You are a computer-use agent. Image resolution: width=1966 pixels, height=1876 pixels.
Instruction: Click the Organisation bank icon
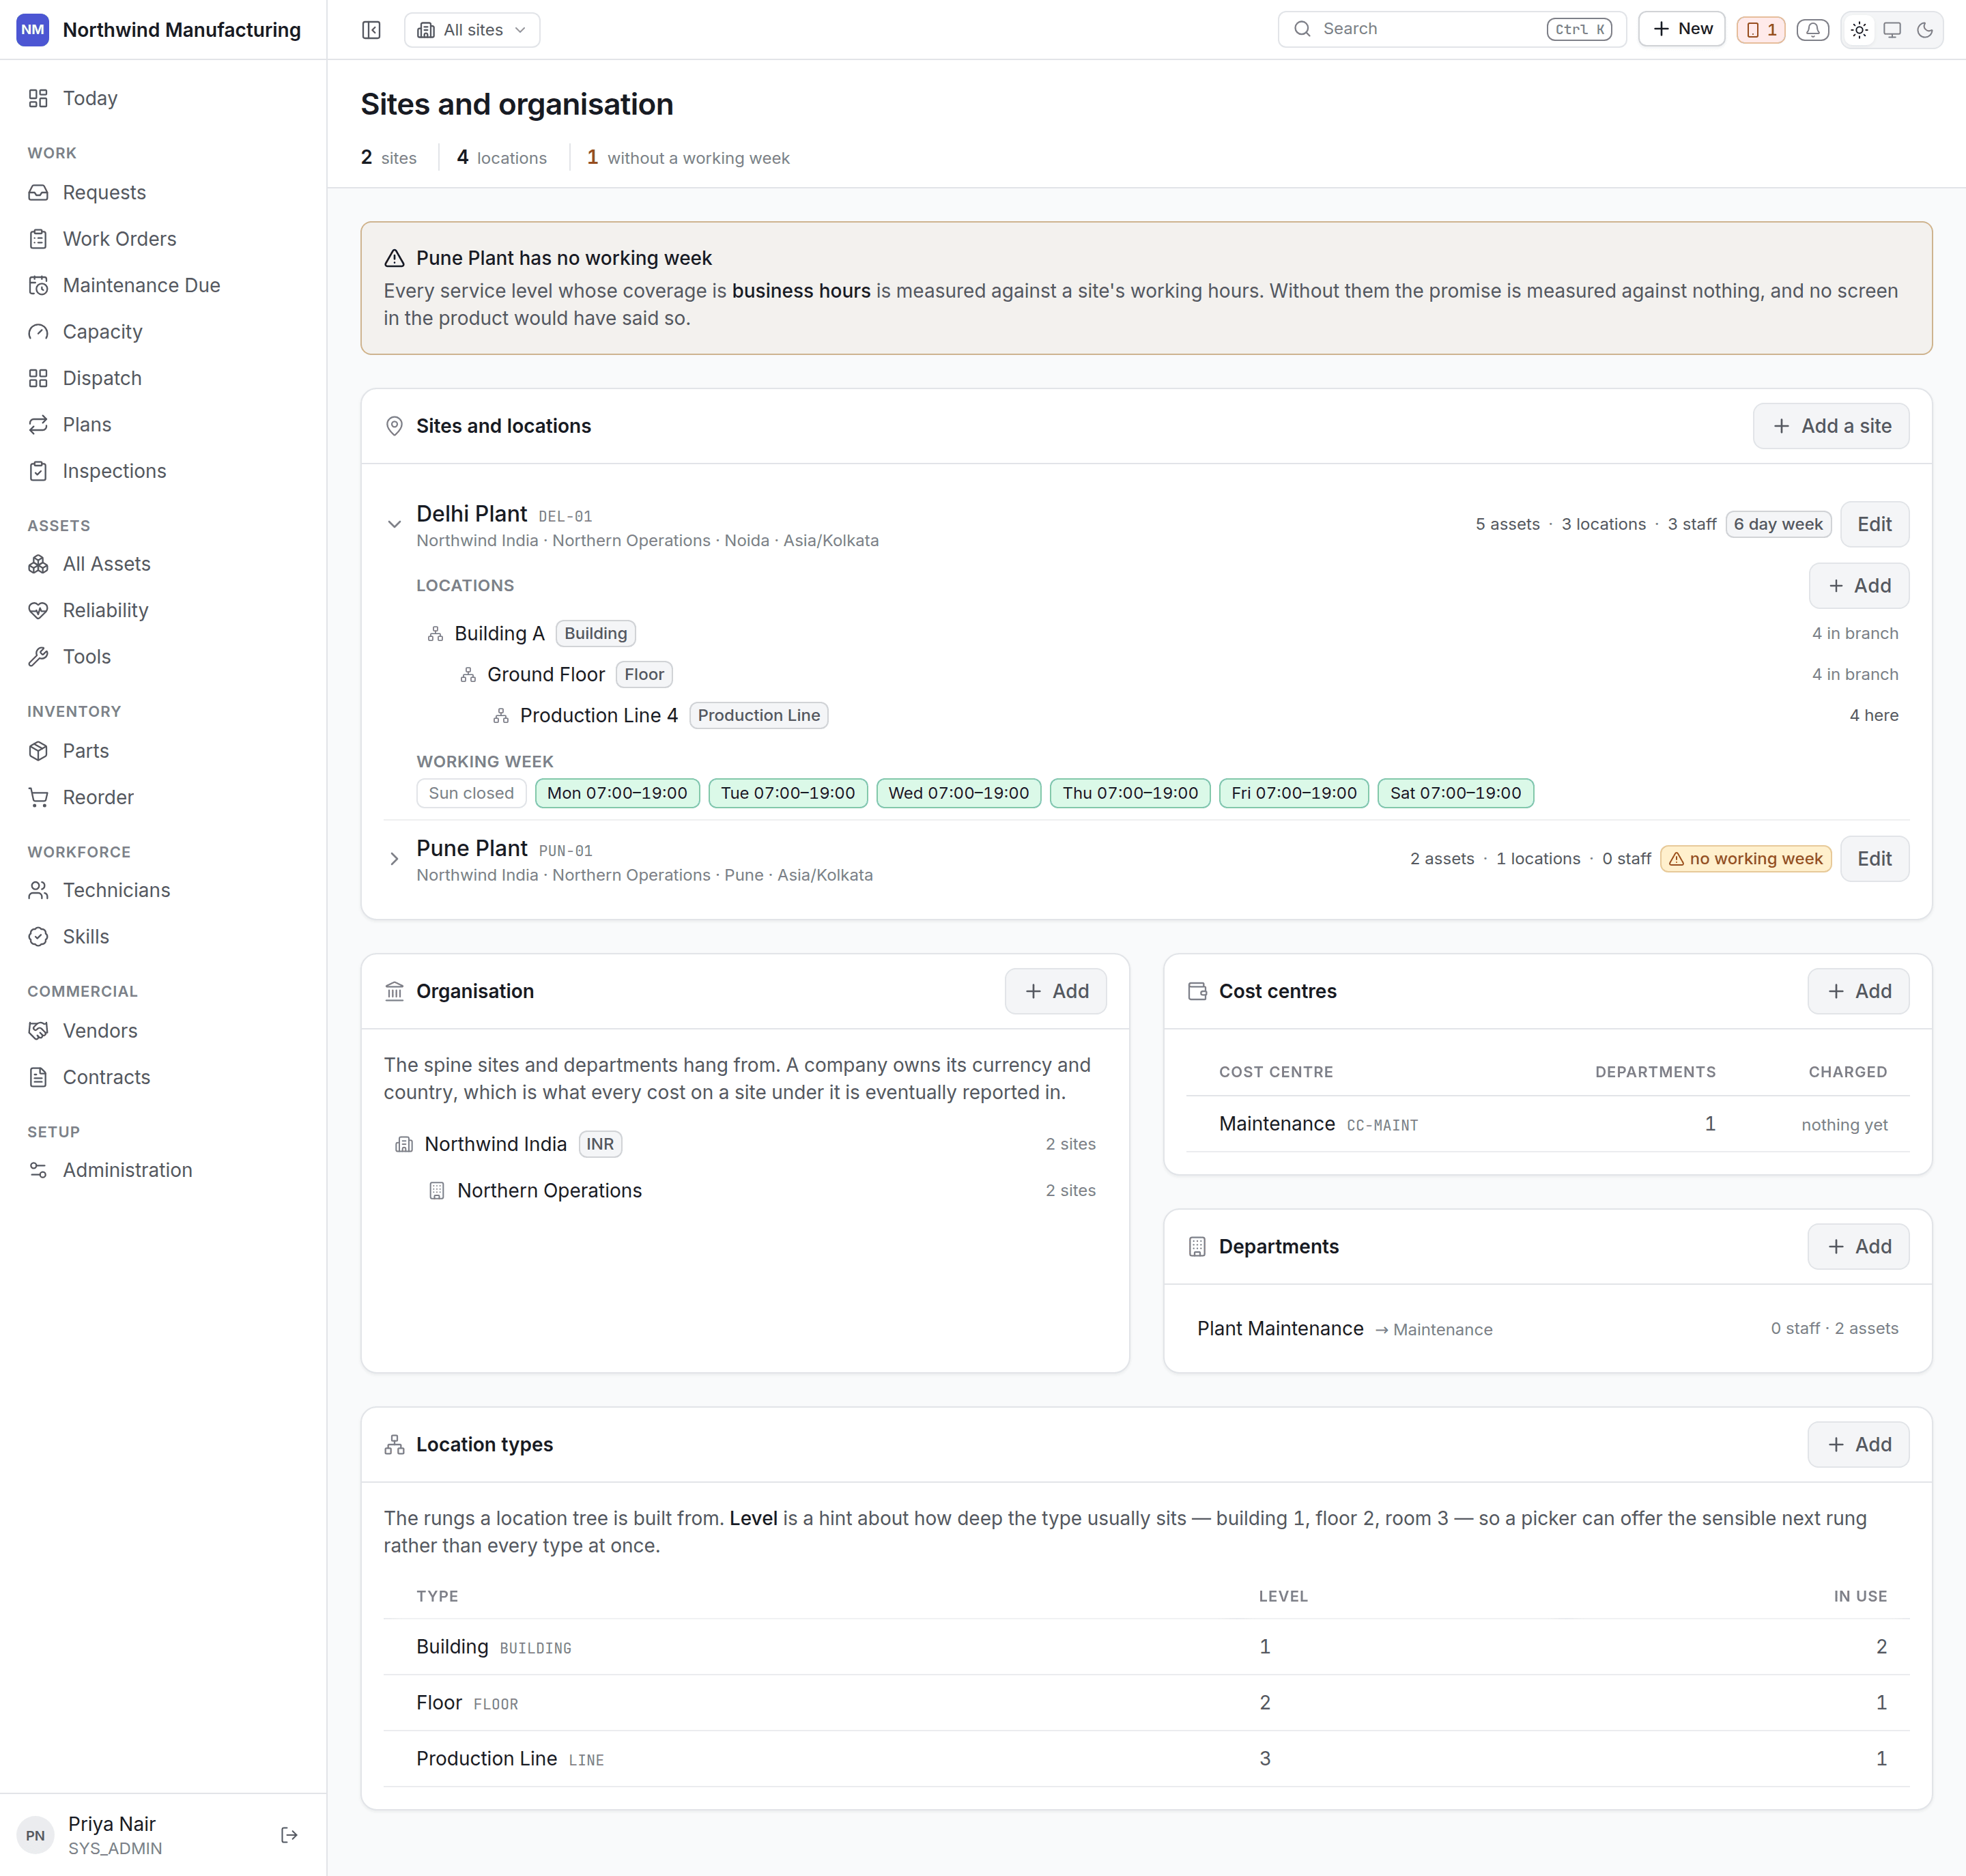(x=394, y=991)
